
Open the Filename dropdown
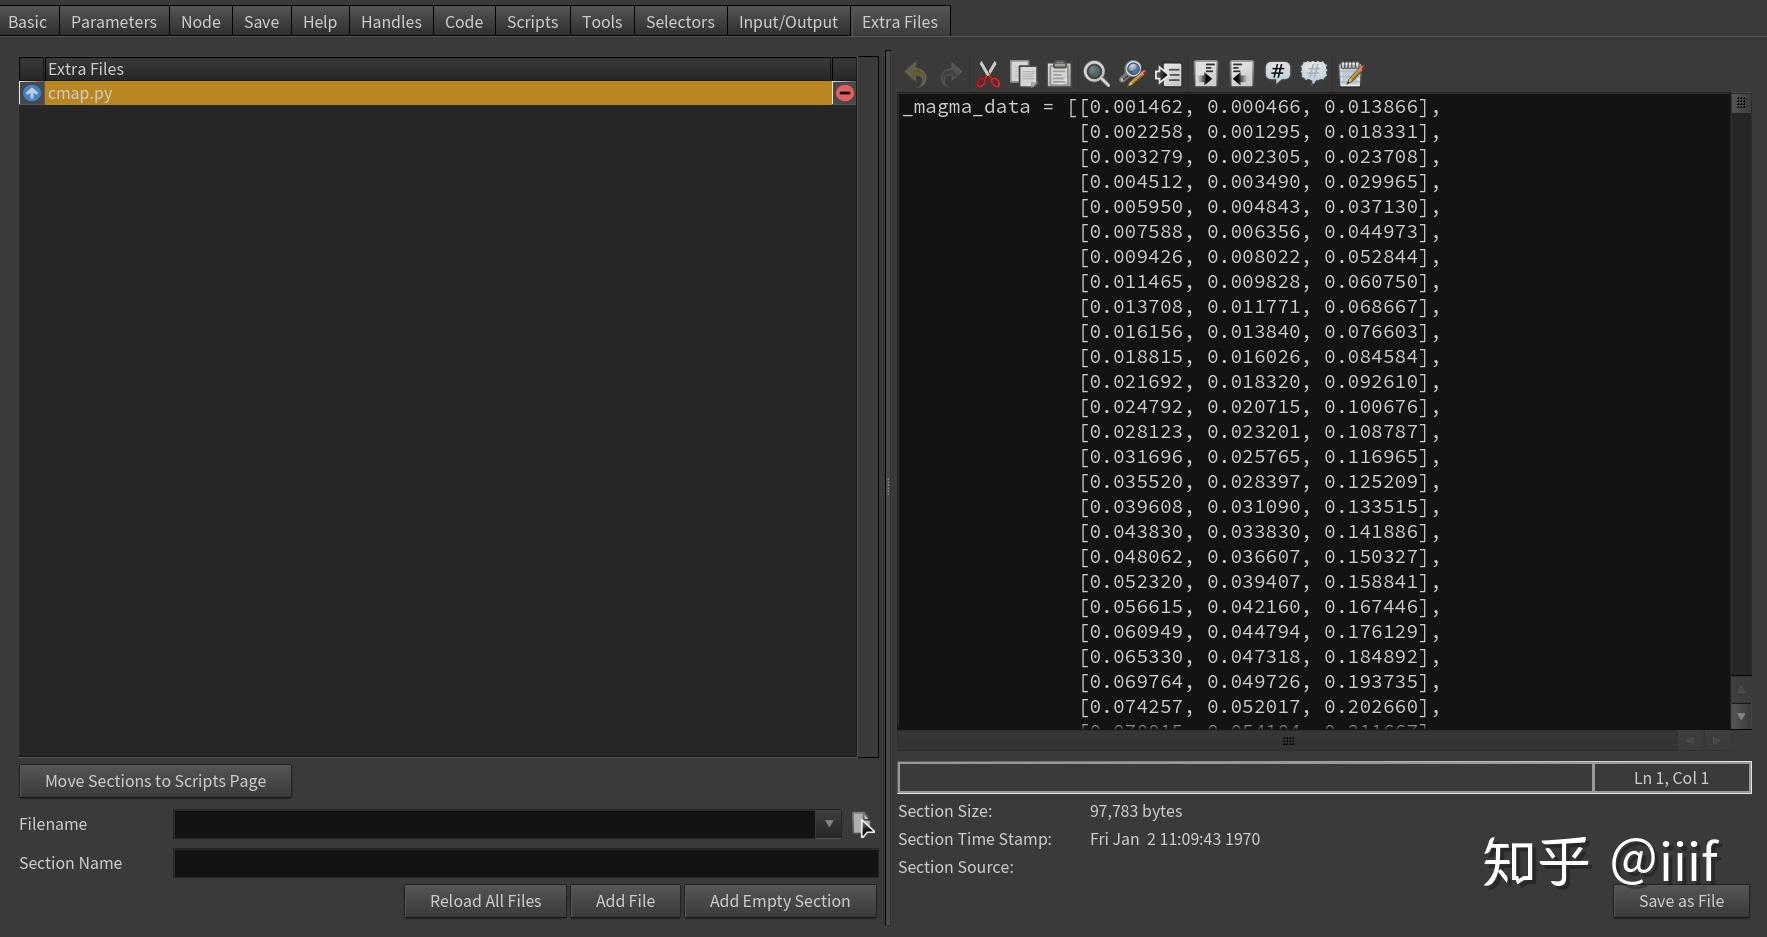(x=828, y=823)
